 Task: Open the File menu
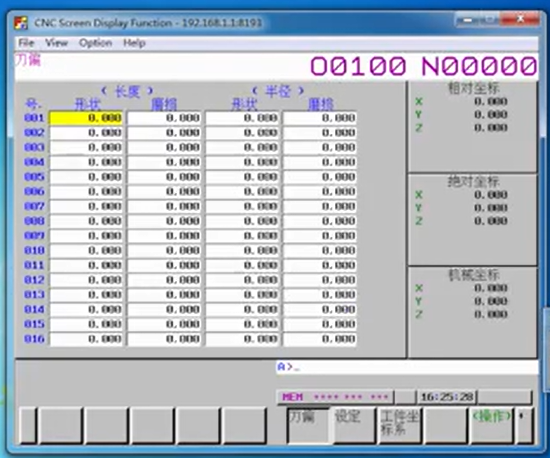(x=26, y=43)
